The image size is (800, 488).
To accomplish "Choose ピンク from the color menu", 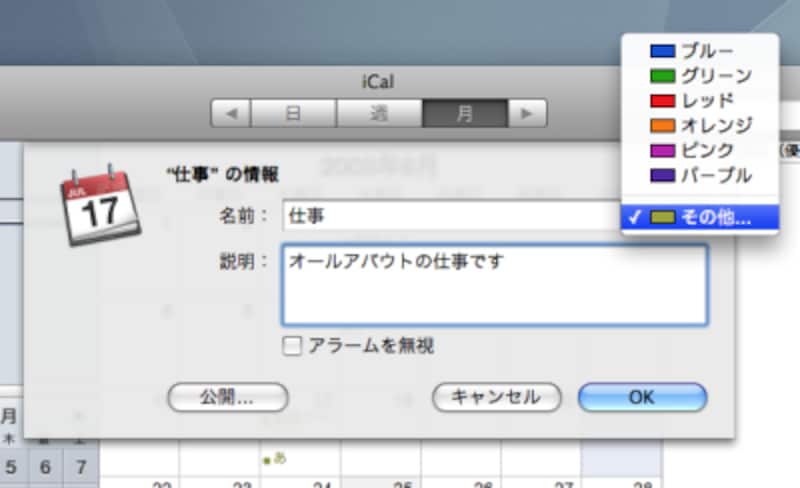I will tap(699, 151).
